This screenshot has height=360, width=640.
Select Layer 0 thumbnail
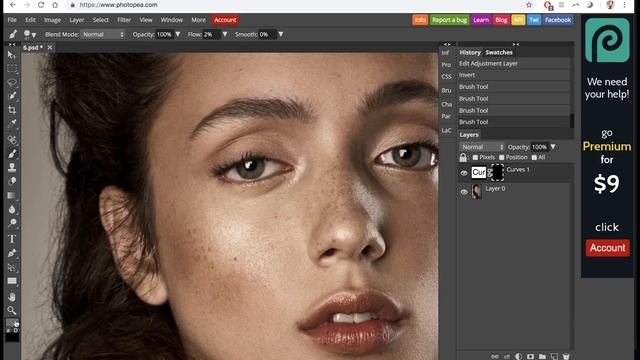pyautogui.click(x=476, y=191)
